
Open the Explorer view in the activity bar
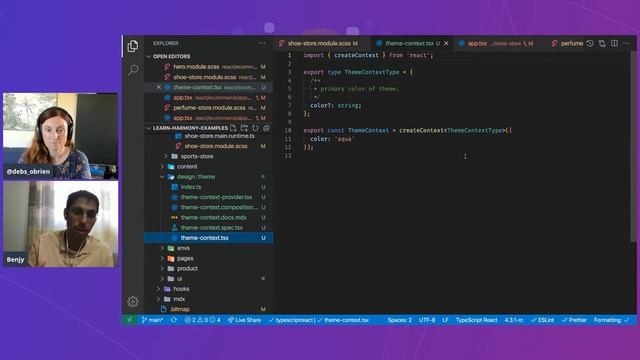133,46
